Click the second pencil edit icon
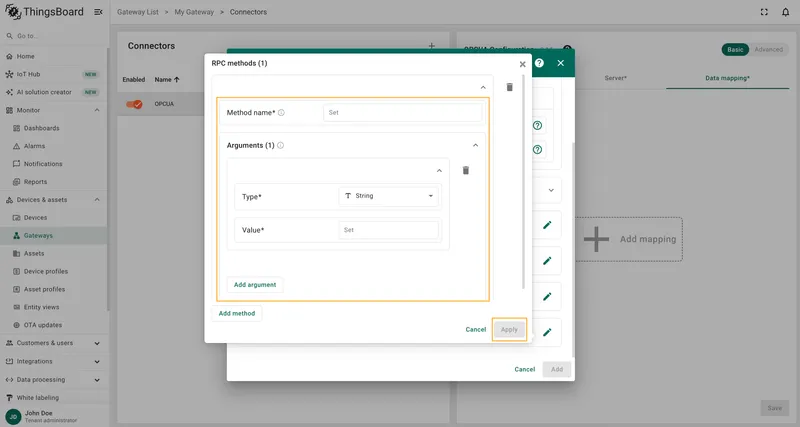This screenshot has height=427, width=800. tap(547, 261)
